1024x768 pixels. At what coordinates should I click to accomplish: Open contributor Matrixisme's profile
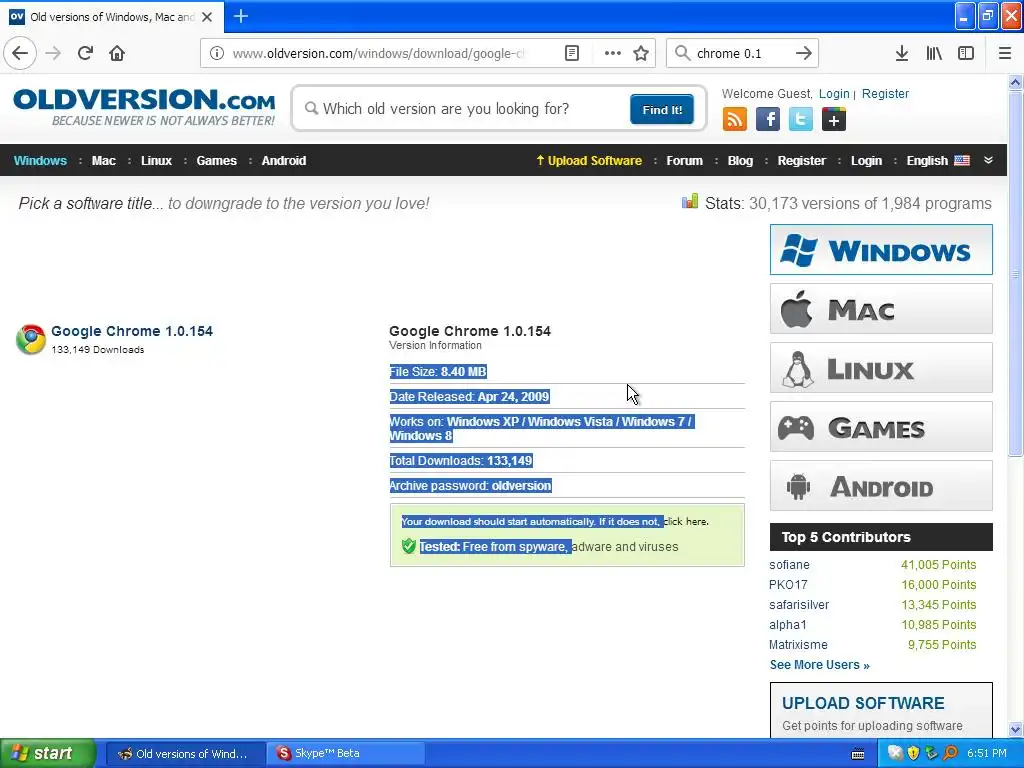tap(798, 645)
